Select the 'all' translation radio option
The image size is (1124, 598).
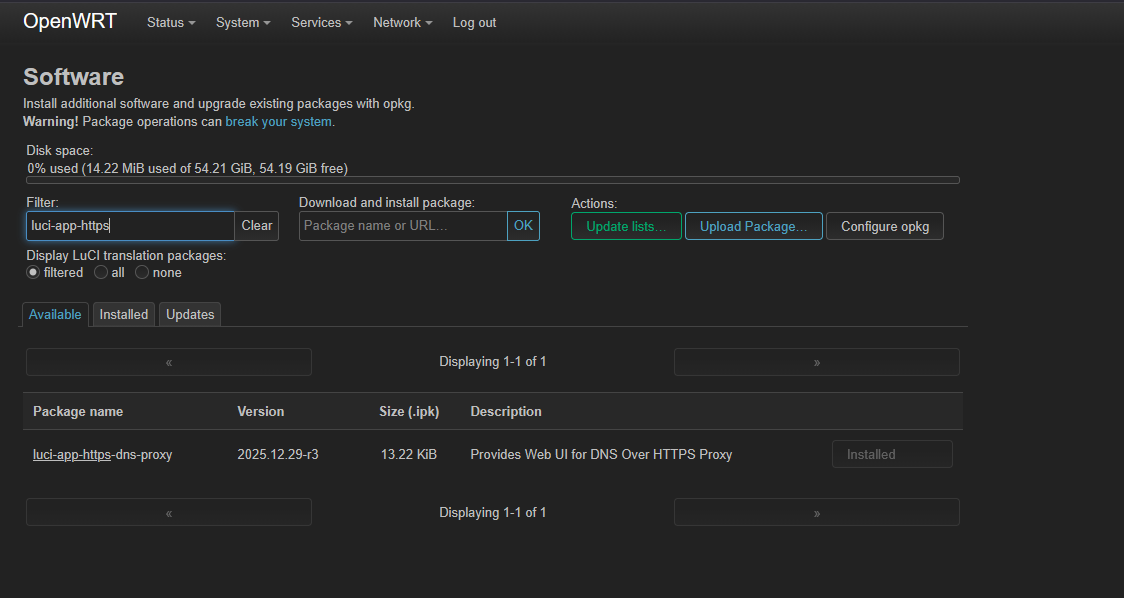(101, 272)
